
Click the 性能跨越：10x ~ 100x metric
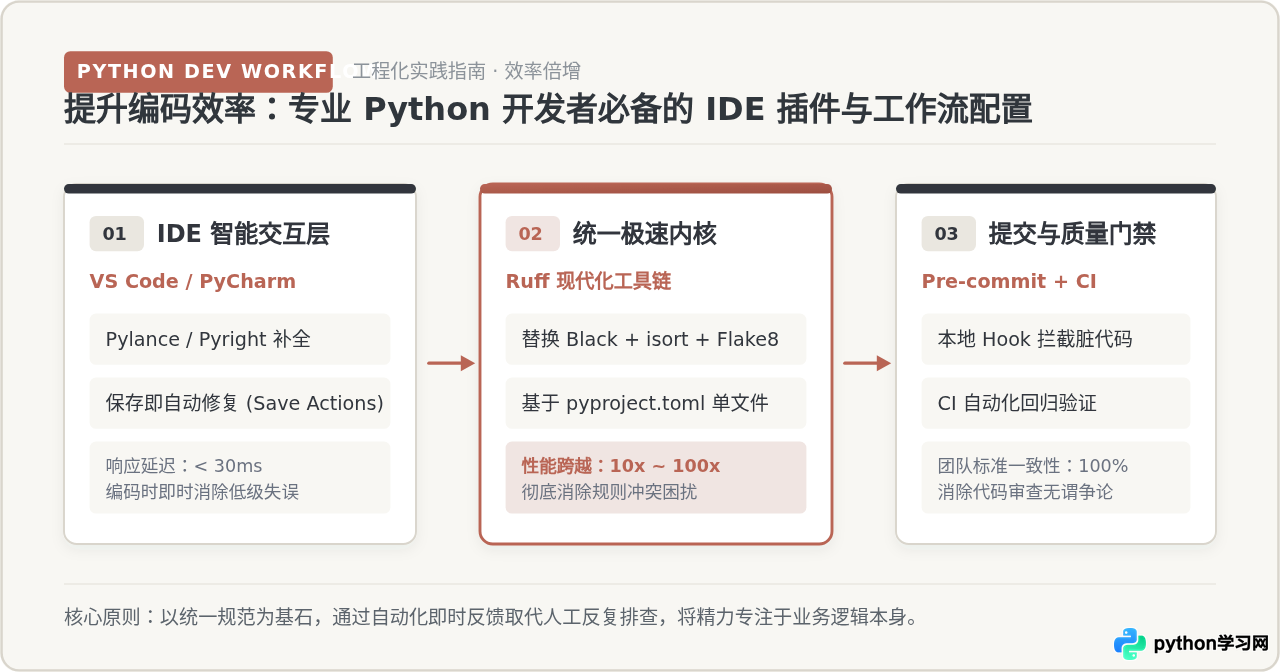(x=621, y=466)
